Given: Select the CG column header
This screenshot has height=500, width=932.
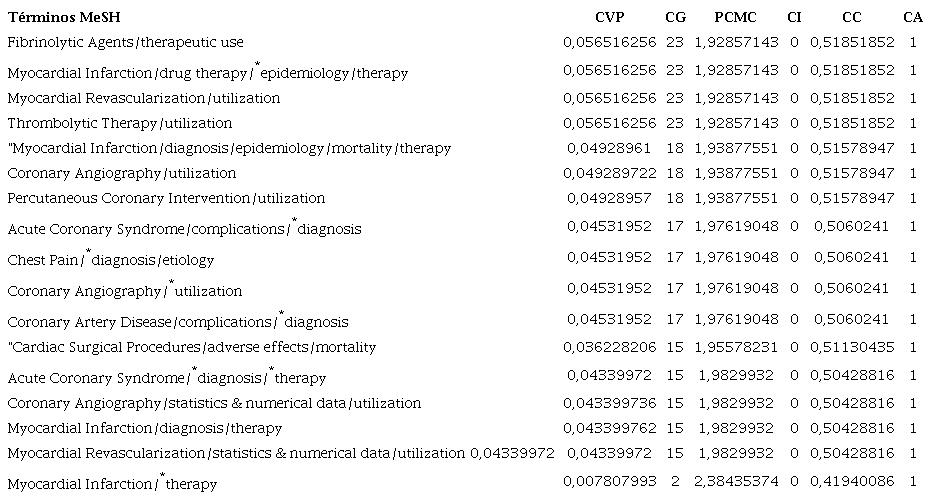Looking at the screenshot, I should (x=675, y=18).
